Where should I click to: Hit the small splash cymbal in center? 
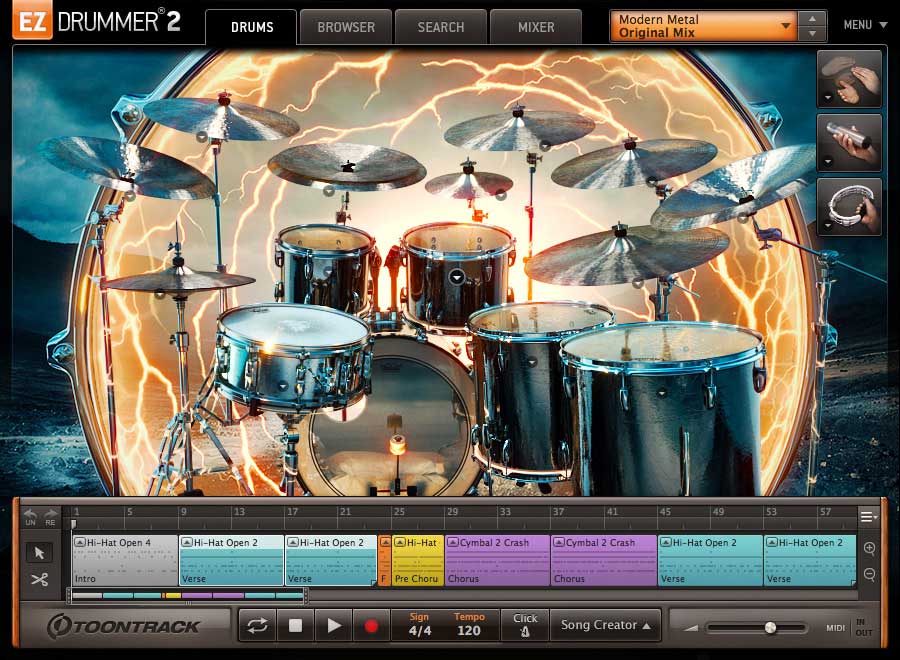tap(468, 184)
